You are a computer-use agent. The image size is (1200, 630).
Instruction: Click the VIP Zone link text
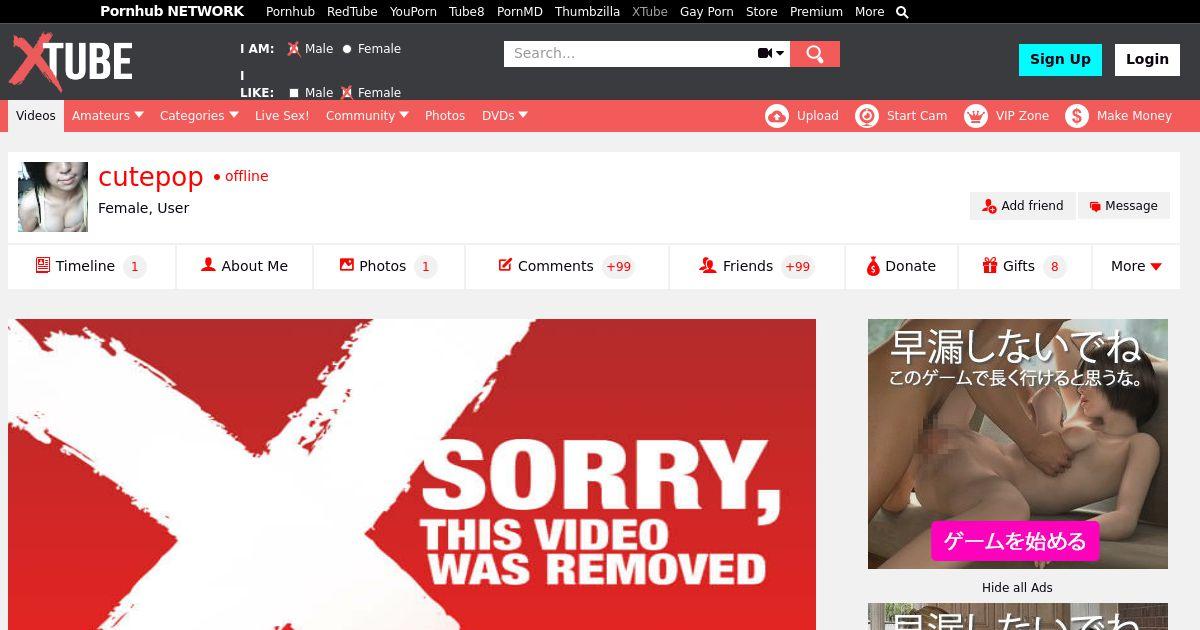[x=1022, y=116]
